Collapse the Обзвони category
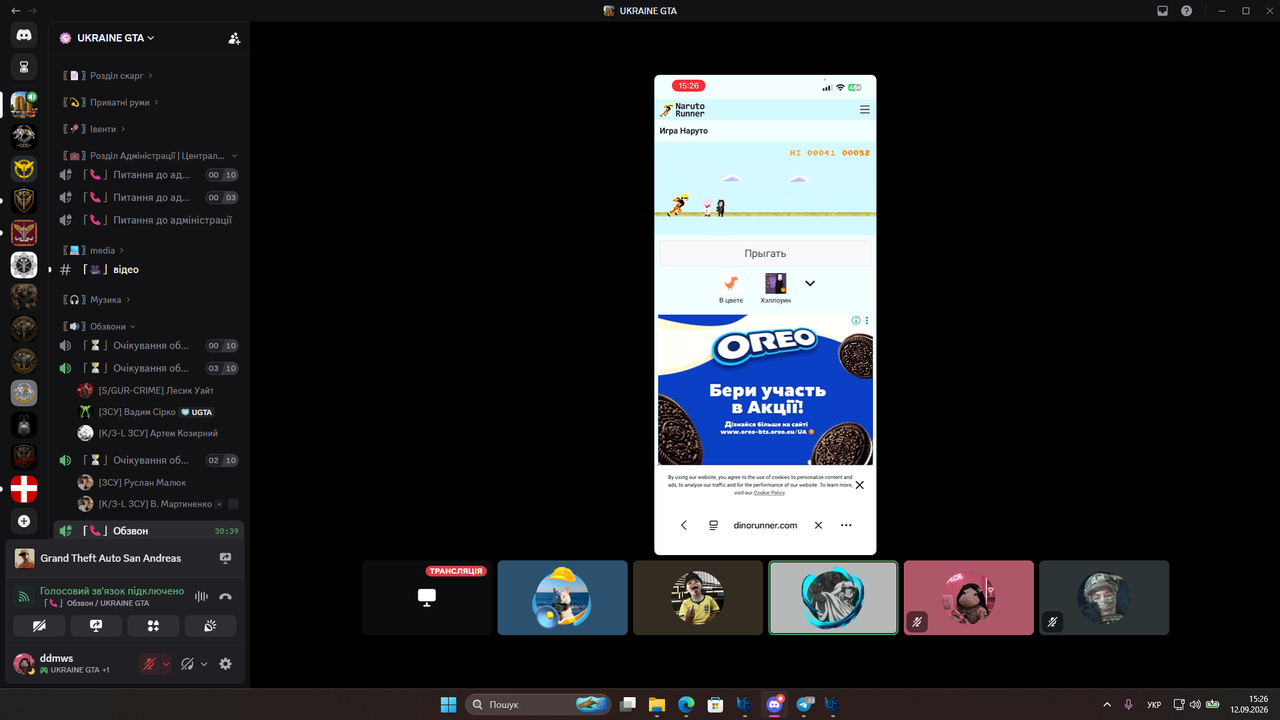 pos(99,327)
